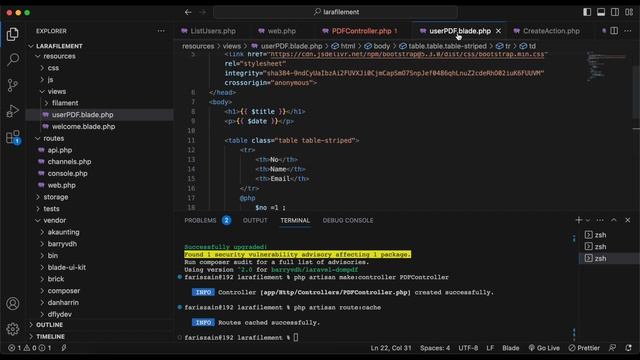Toggle the secondary side bar layout icon
Screen dimensions: 640x360
615,12
